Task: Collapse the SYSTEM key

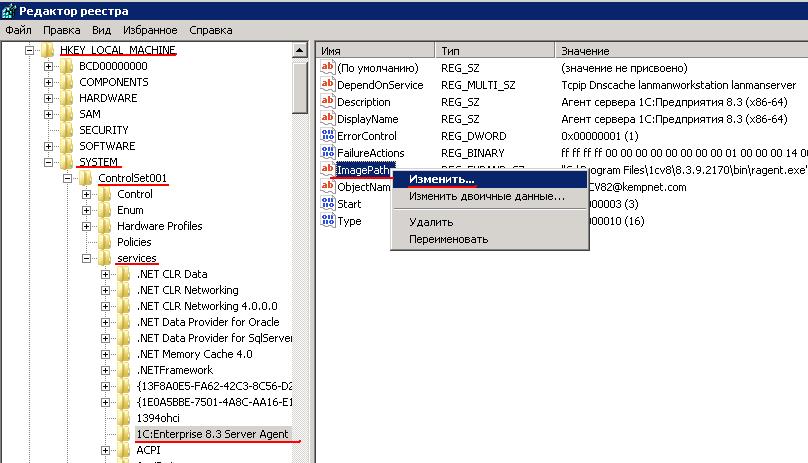Action: pos(48,162)
